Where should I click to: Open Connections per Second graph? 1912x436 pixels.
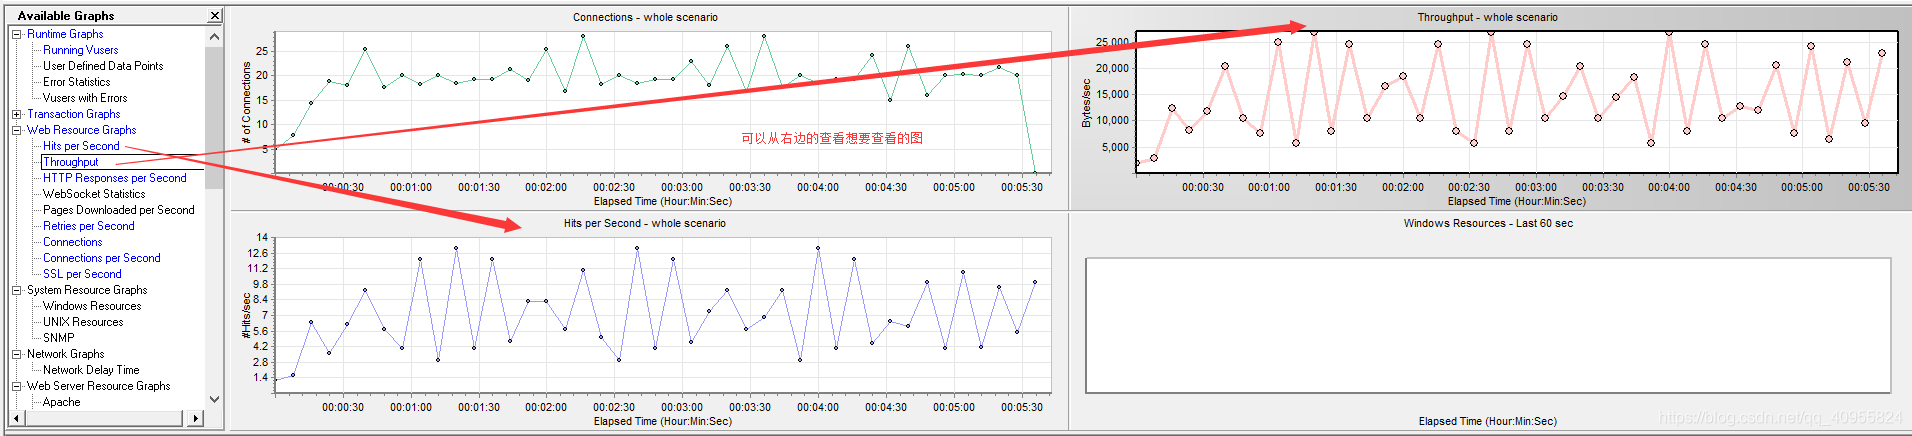pos(101,258)
